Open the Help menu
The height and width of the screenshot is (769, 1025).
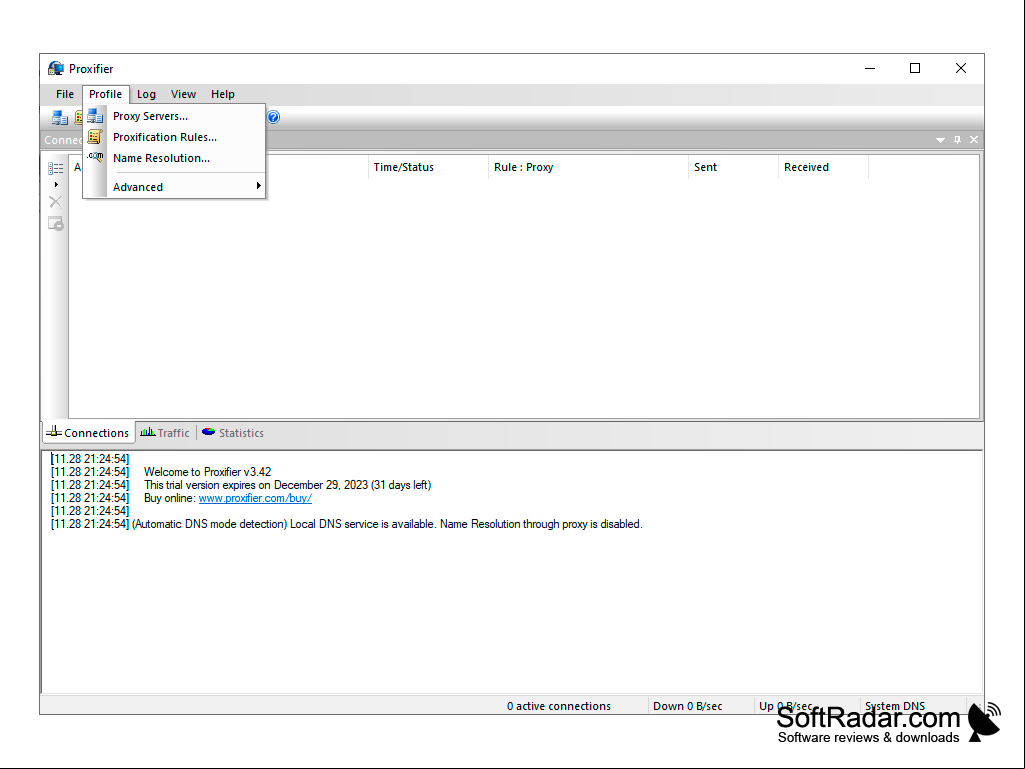pyautogui.click(x=223, y=94)
